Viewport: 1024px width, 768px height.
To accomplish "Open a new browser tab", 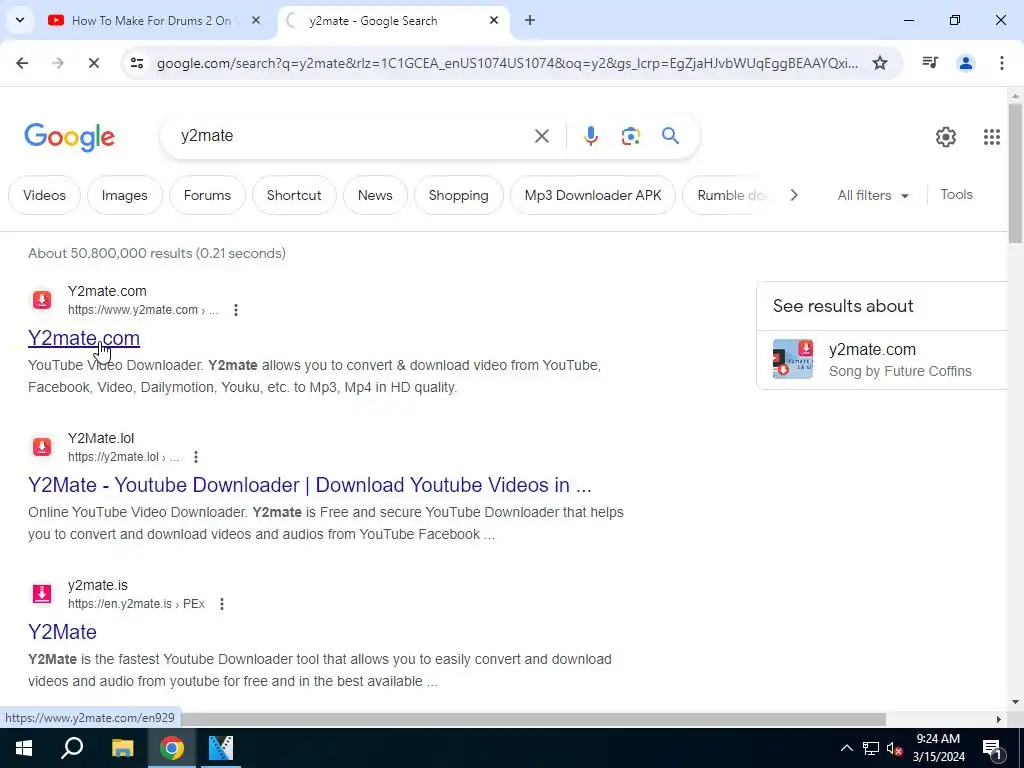I will pos(530,20).
